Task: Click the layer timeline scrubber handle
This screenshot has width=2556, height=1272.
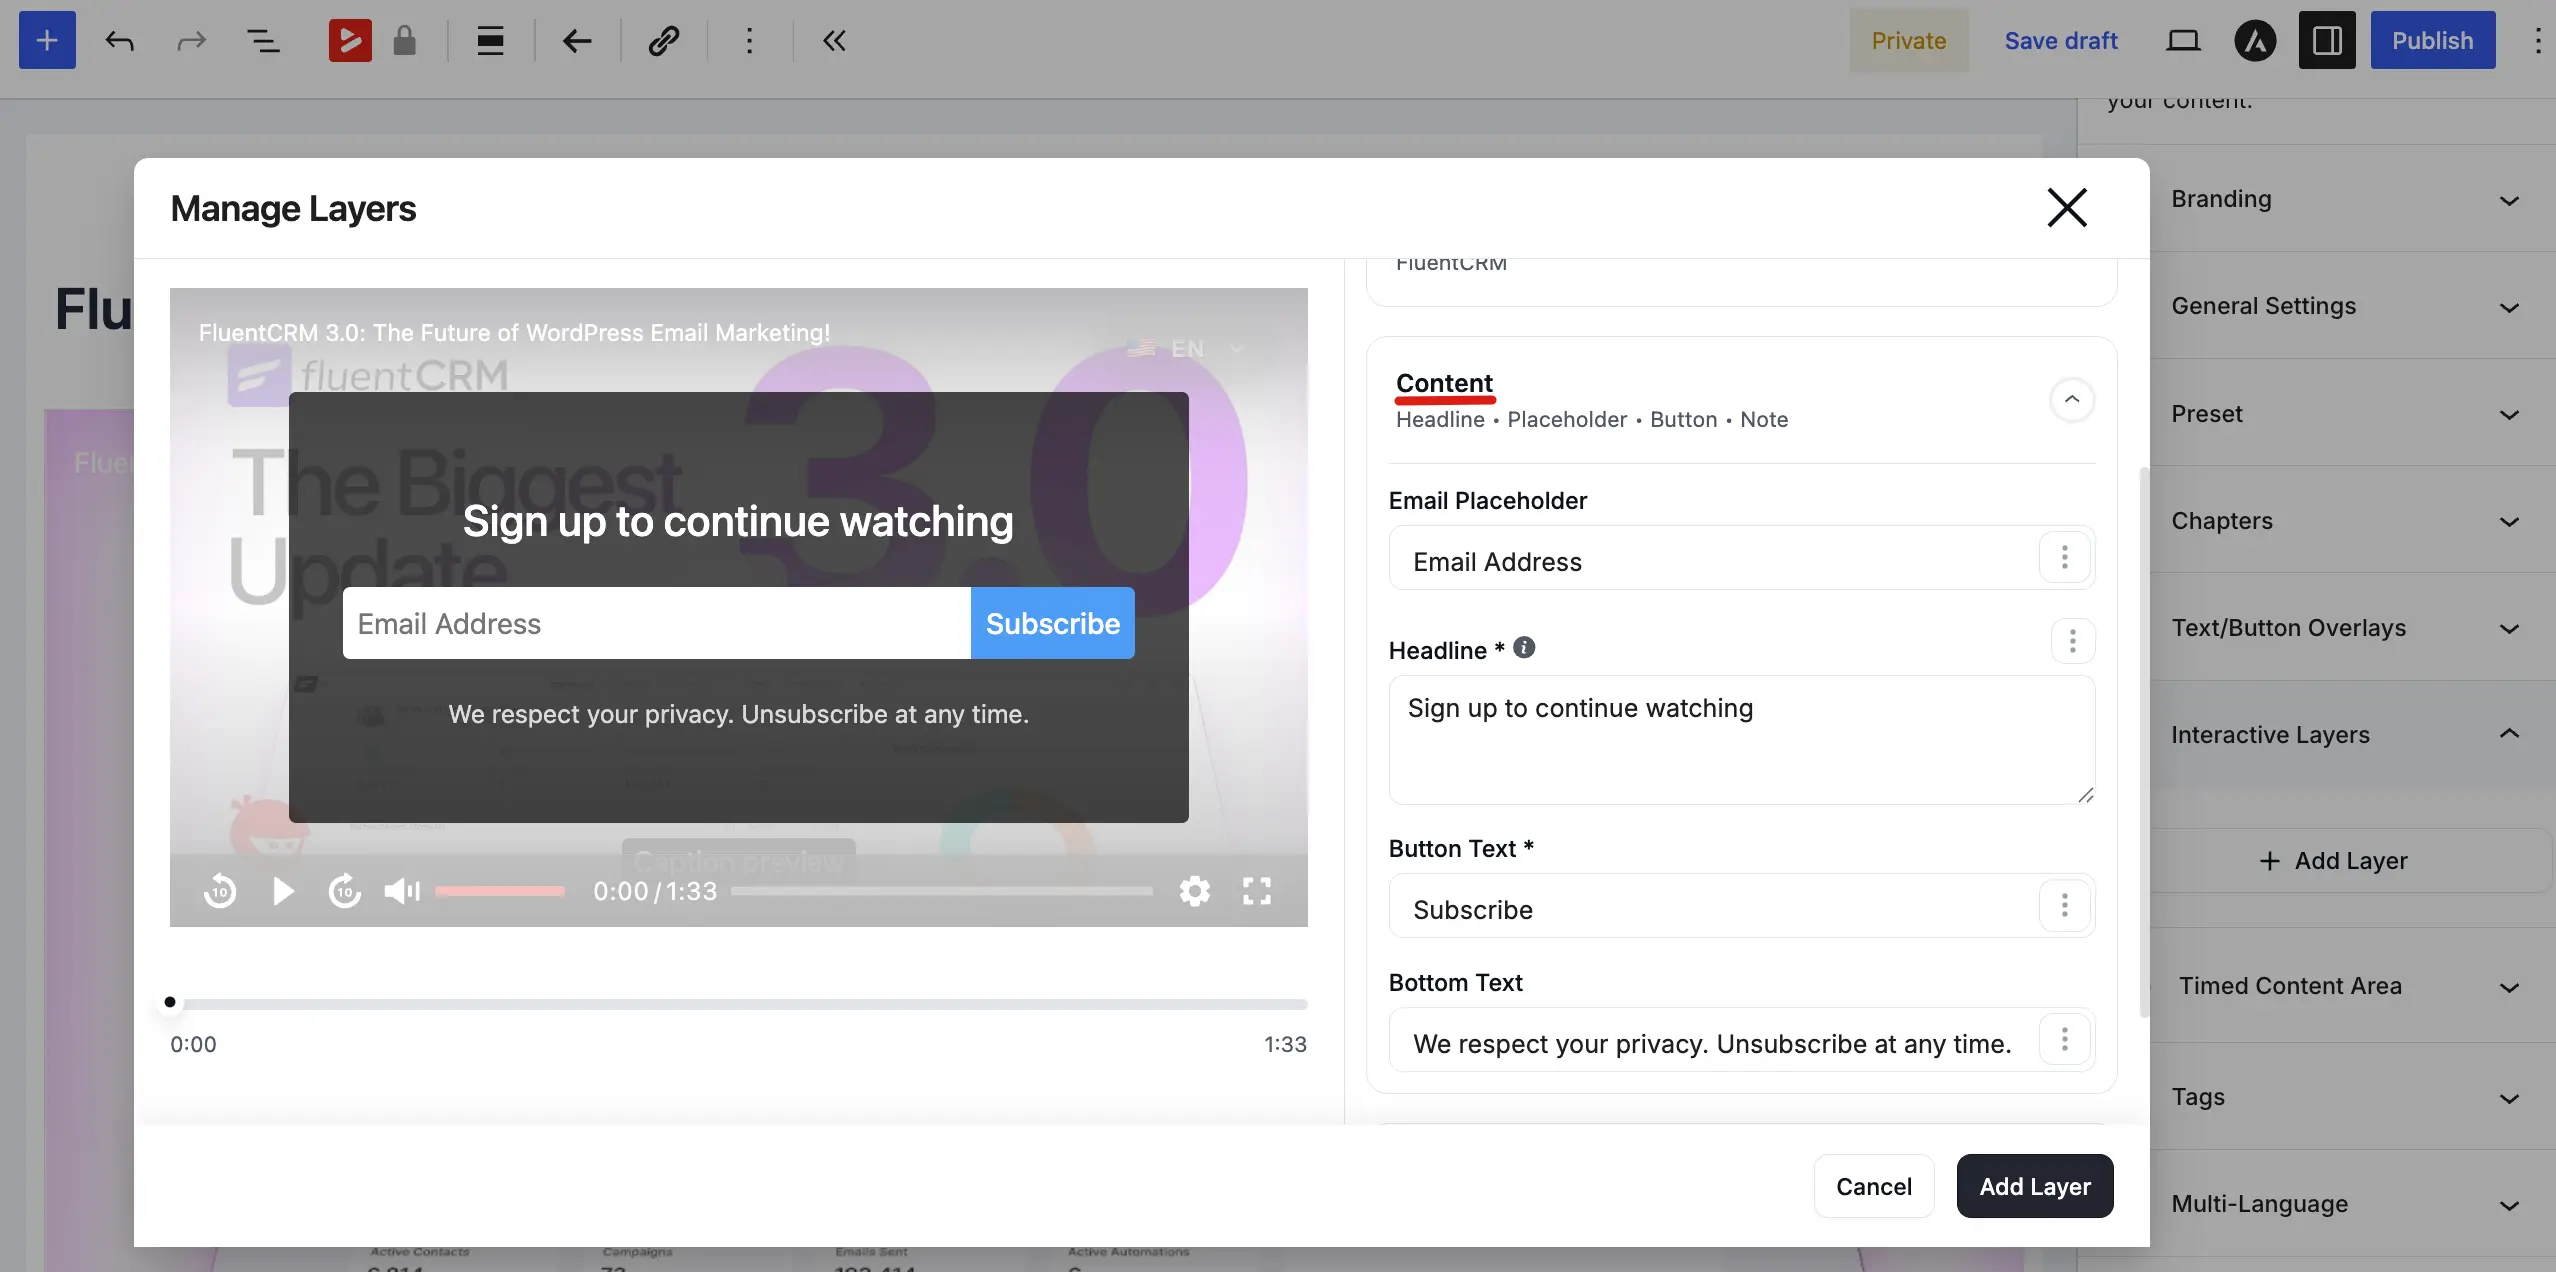Action: tap(170, 1002)
